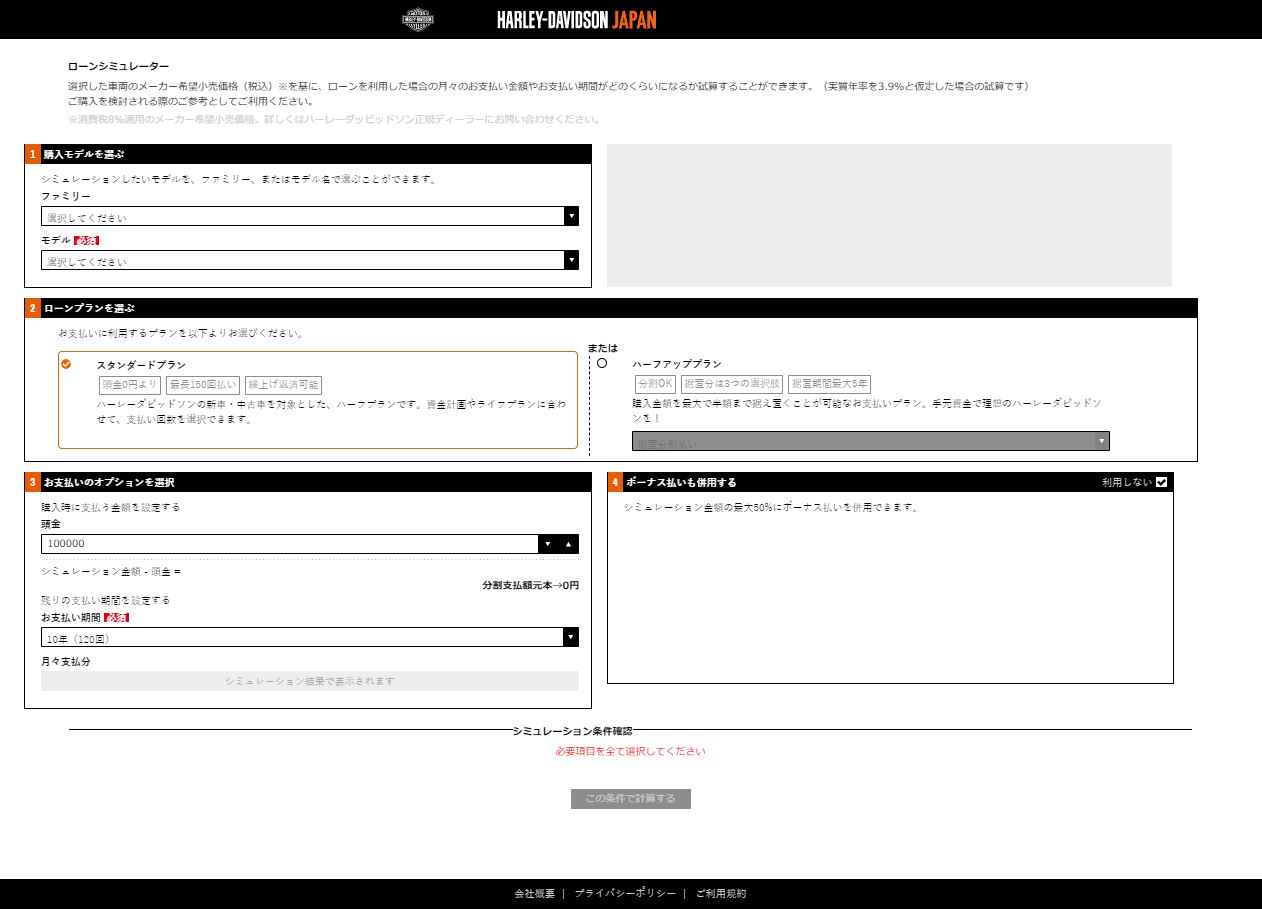Click the 据置期間最大5年 tag
This screenshot has height=909, width=1262.
click(x=829, y=384)
